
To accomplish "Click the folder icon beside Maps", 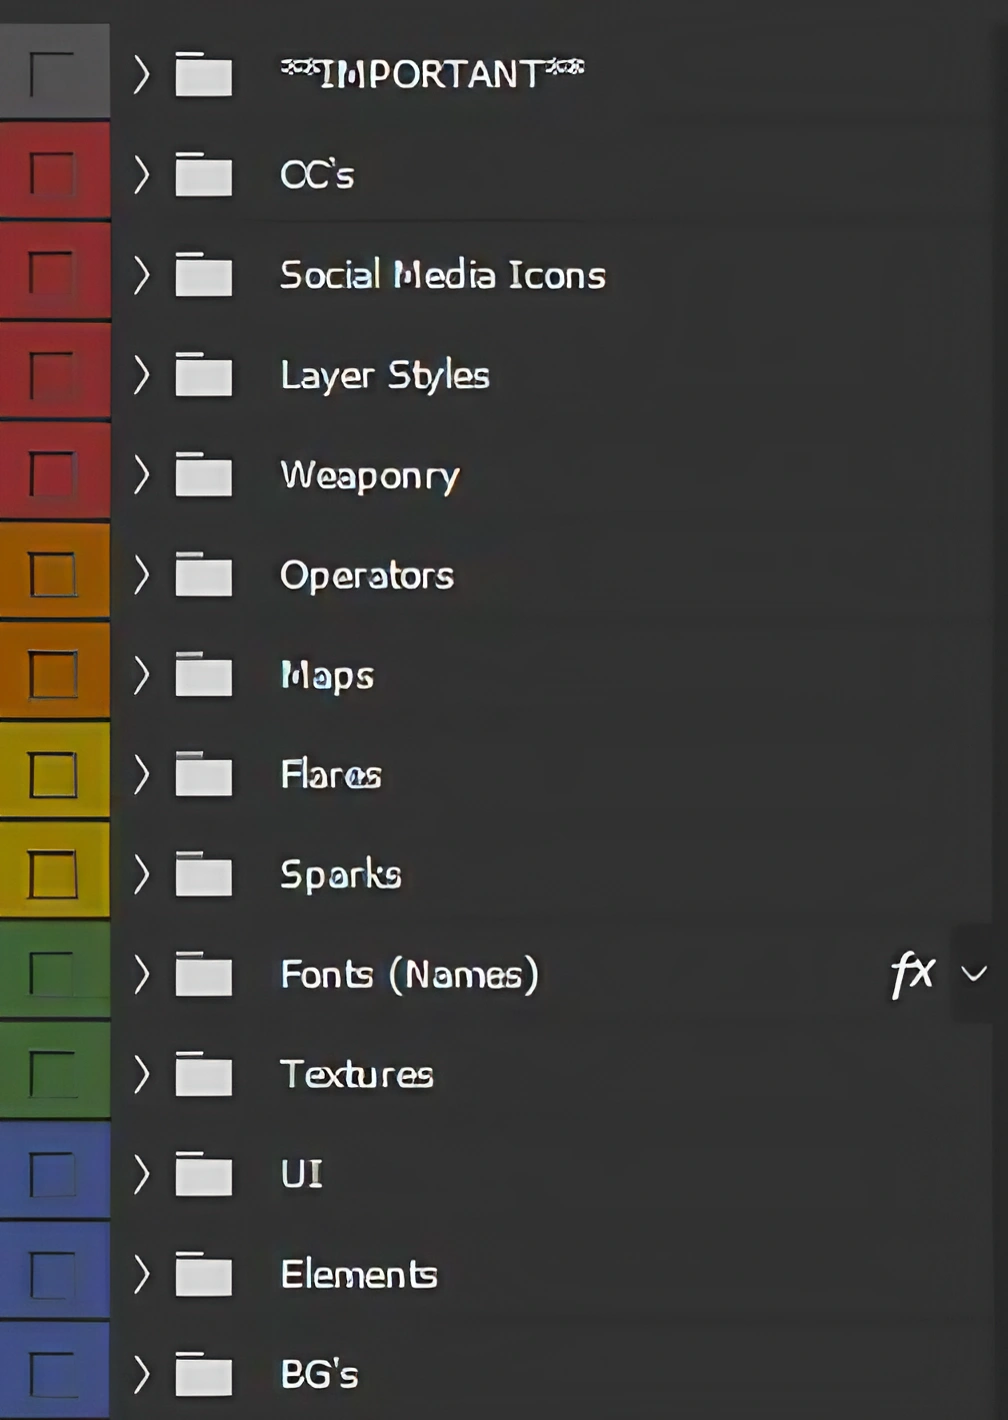I will [204, 675].
